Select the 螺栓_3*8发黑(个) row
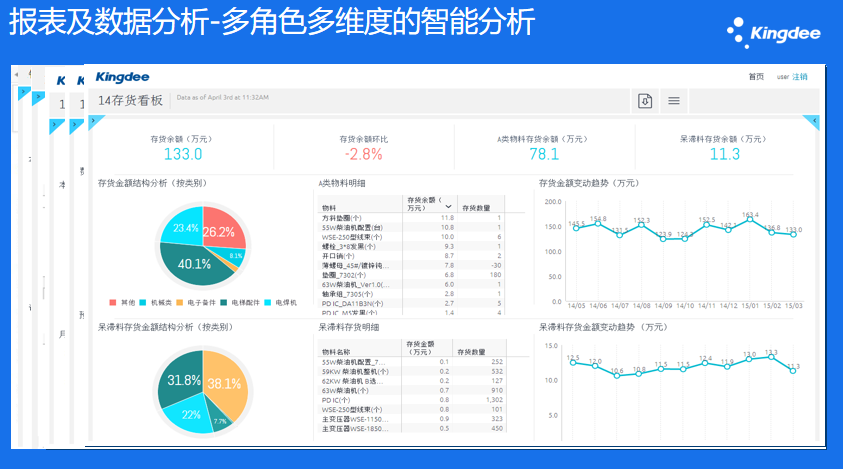Viewport: 843px width, 469px height. [411, 246]
